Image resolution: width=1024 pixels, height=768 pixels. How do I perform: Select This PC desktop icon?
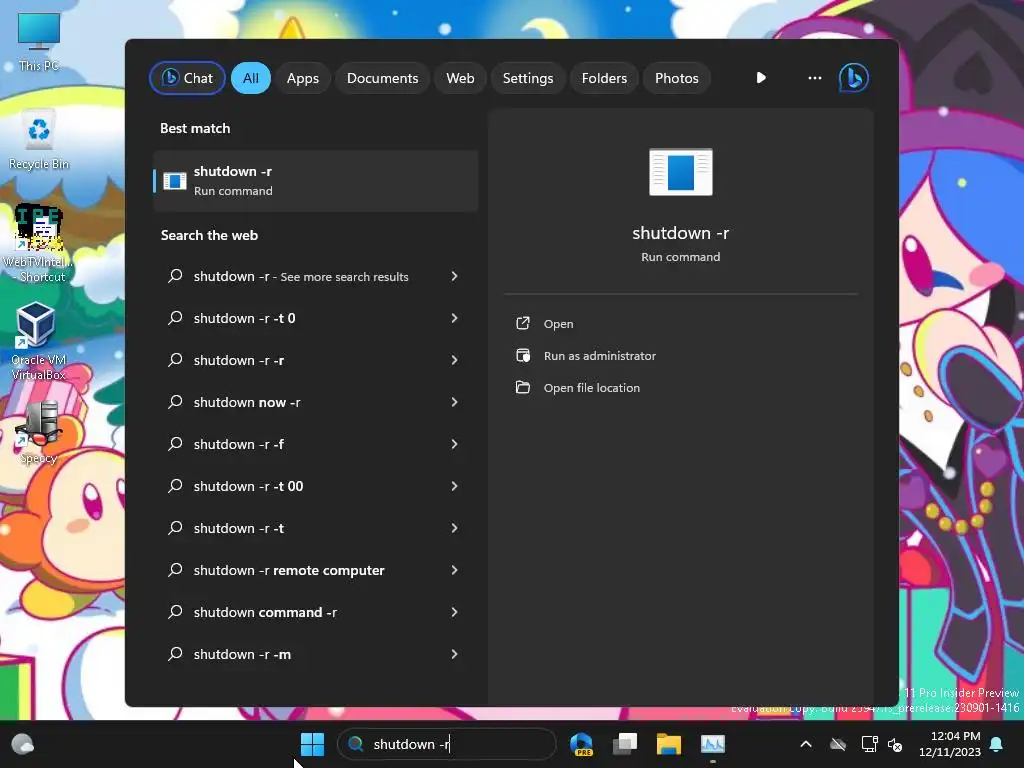pos(39,42)
